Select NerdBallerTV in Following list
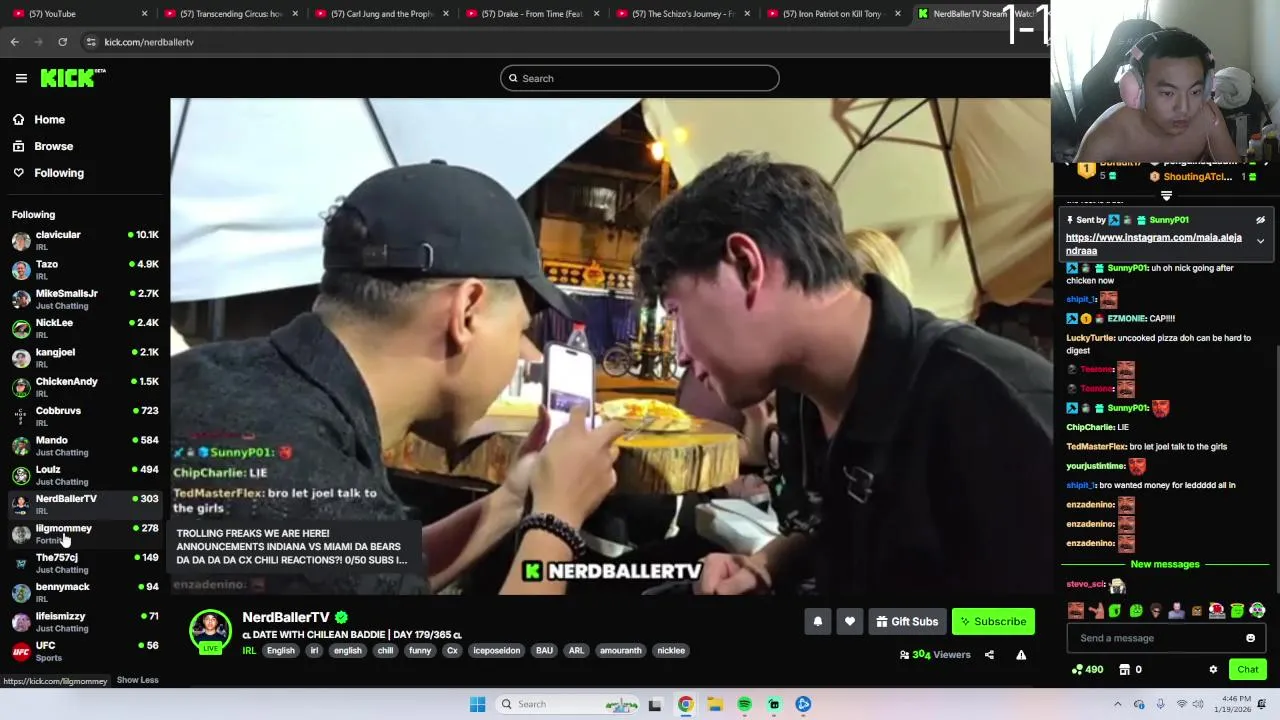Image resolution: width=1280 pixels, height=720 pixels. pyautogui.click(x=85, y=504)
